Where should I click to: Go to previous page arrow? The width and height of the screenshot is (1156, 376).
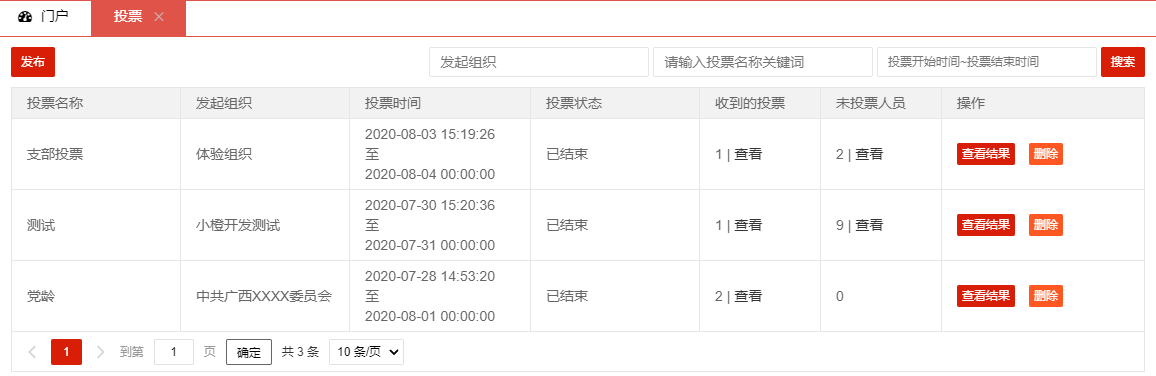click(32, 352)
